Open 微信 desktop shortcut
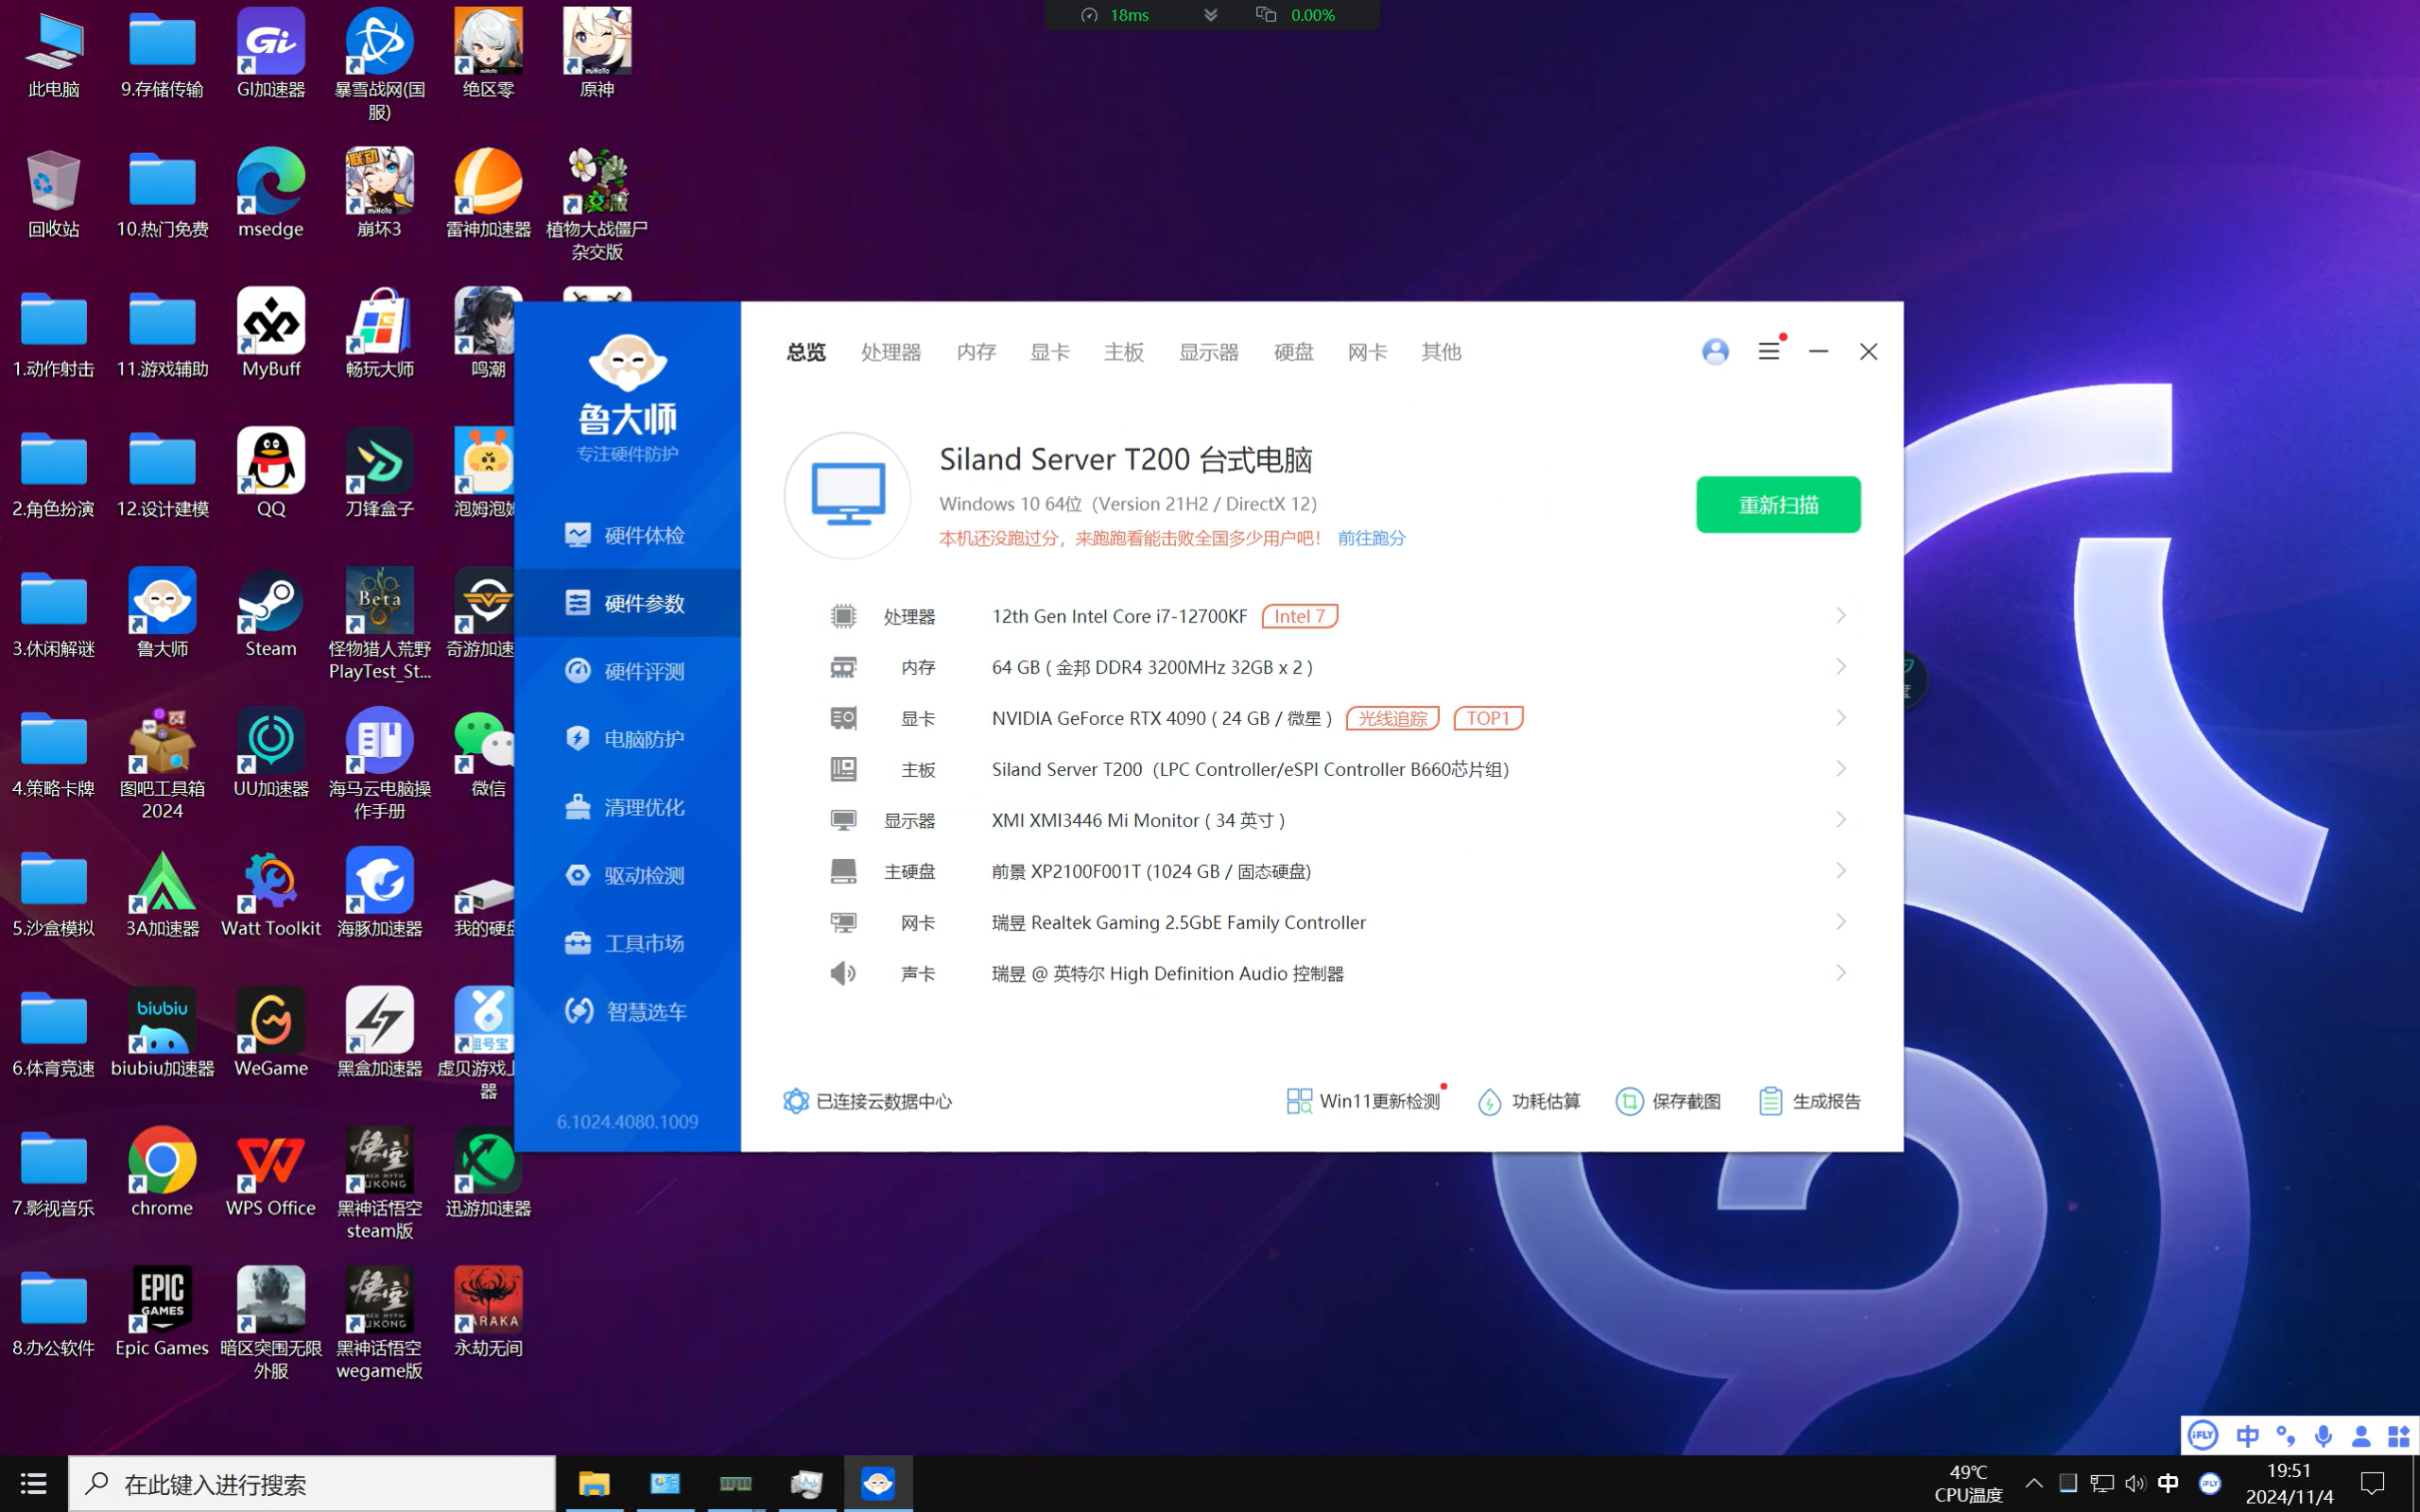This screenshot has height=1512, width=2420. [x=488, y=754]
